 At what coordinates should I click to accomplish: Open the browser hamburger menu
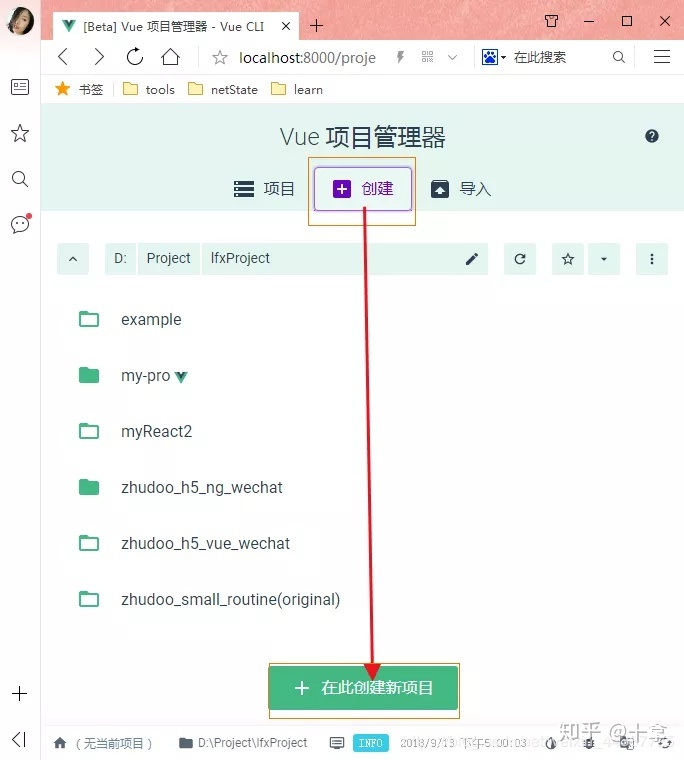[662, 57]
